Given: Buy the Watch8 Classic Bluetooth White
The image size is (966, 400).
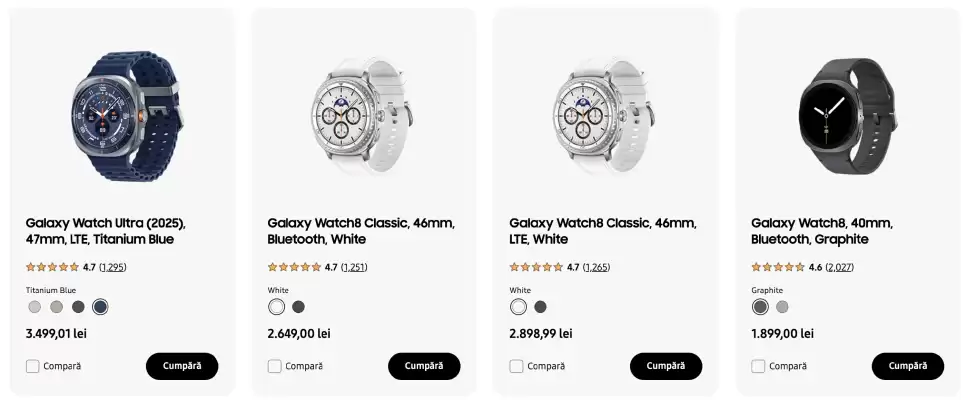Looking at the screenshot, I should [x=424, y=366].
